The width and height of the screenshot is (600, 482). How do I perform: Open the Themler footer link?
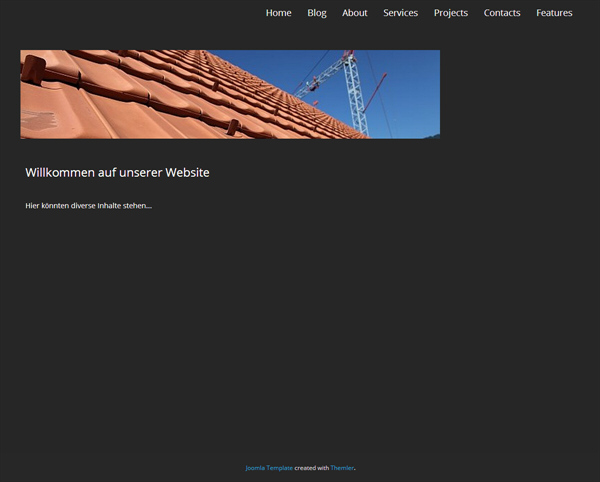click(x=342, y=468)
